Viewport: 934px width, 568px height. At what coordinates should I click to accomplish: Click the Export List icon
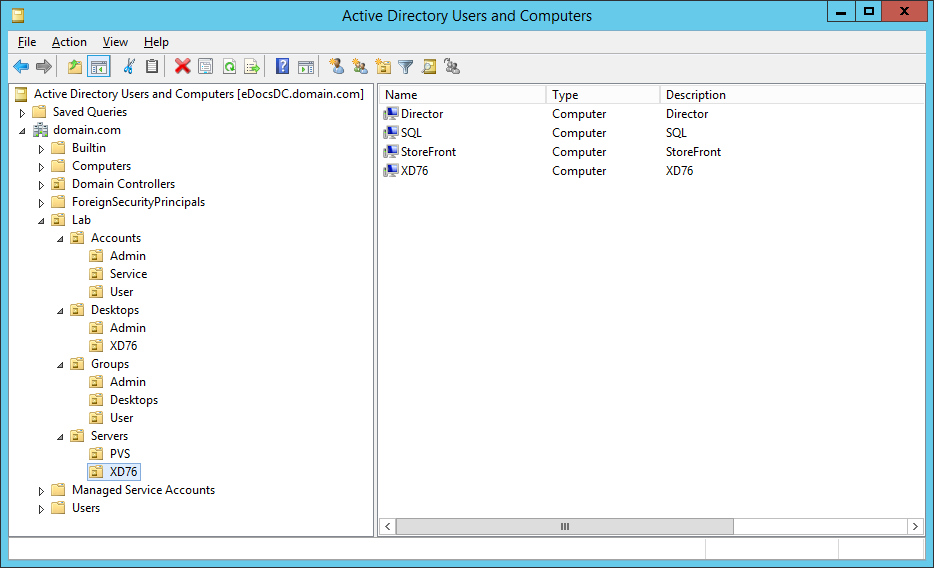coord(252,67)
